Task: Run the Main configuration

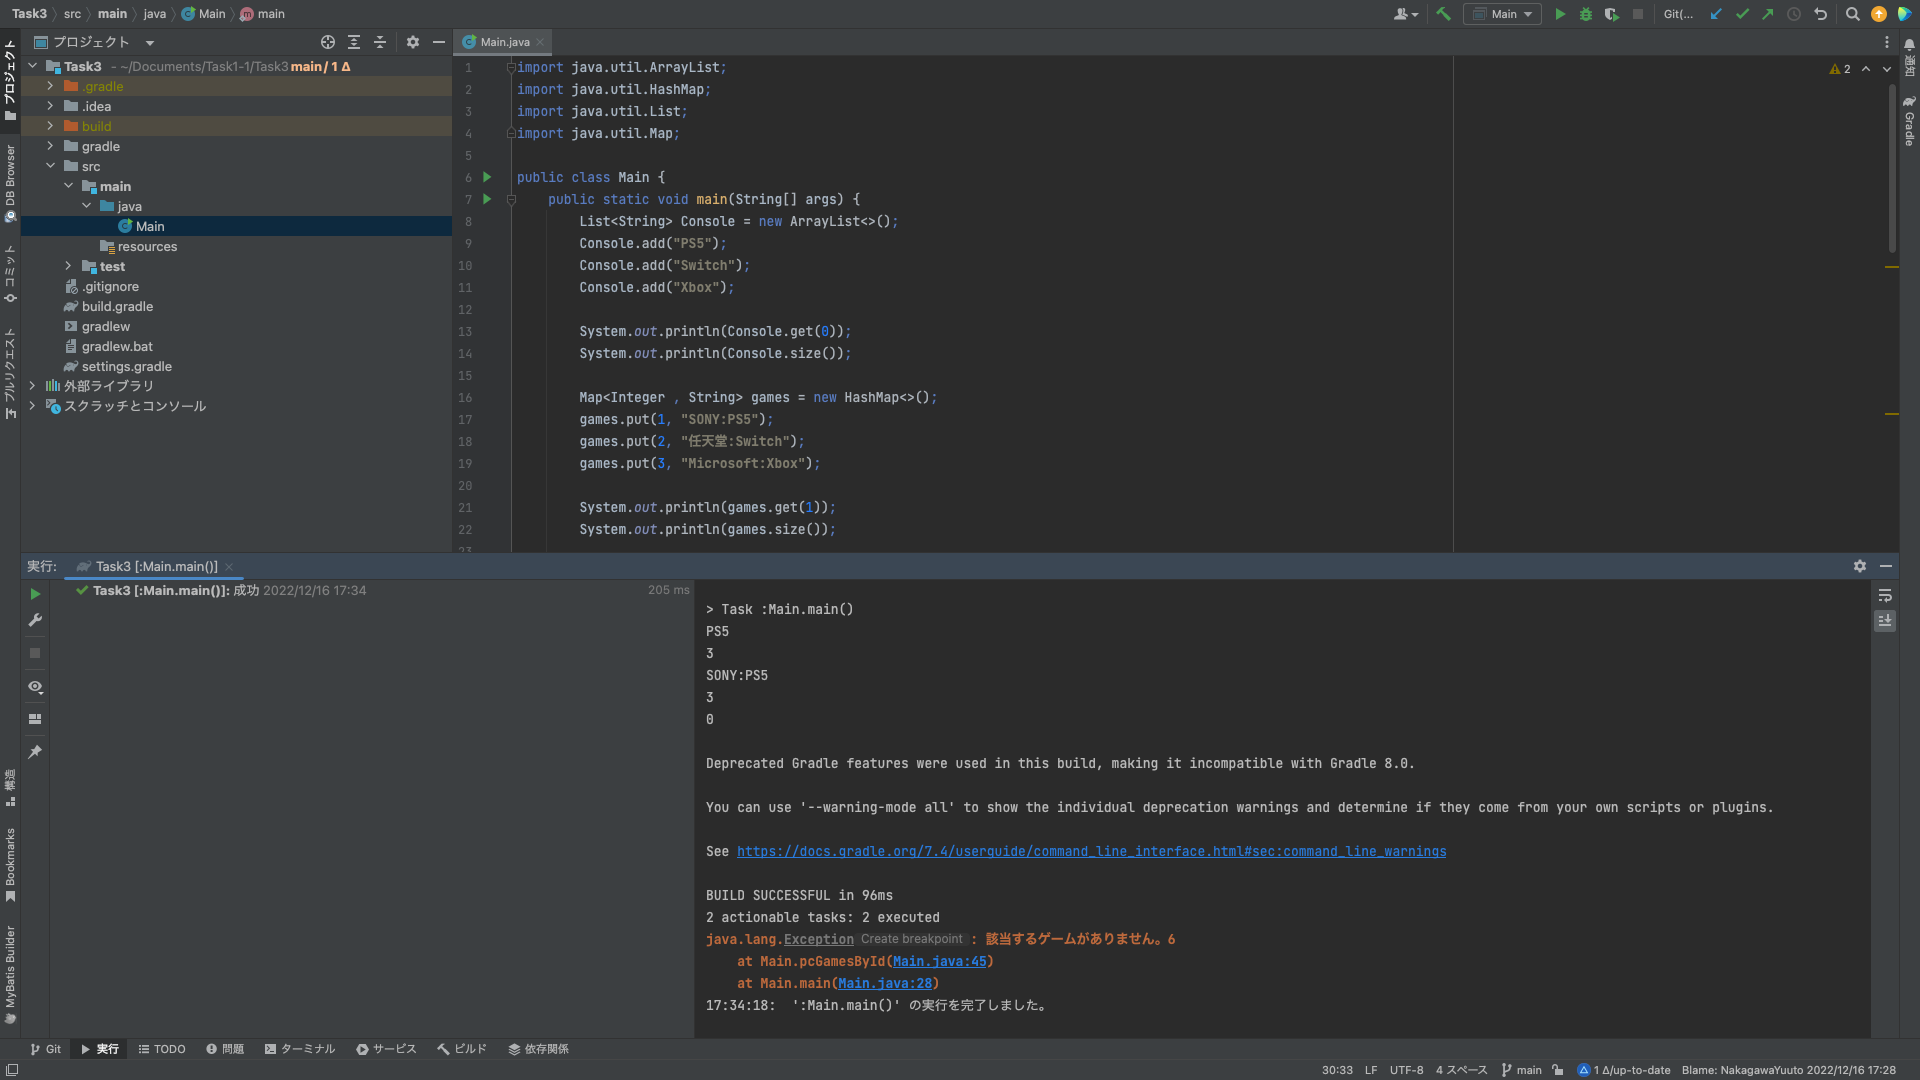Action: pyautogui.click(x=1560, y=14)
